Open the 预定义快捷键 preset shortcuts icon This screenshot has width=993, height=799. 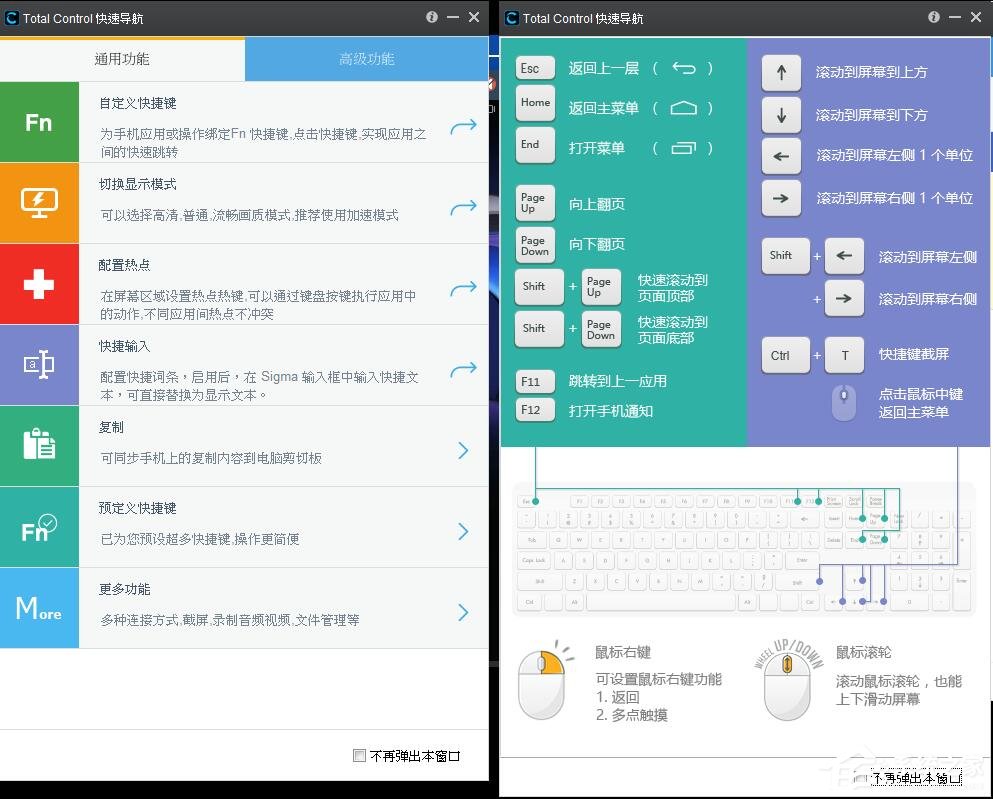pyautogui.click(x=40, y=527)
